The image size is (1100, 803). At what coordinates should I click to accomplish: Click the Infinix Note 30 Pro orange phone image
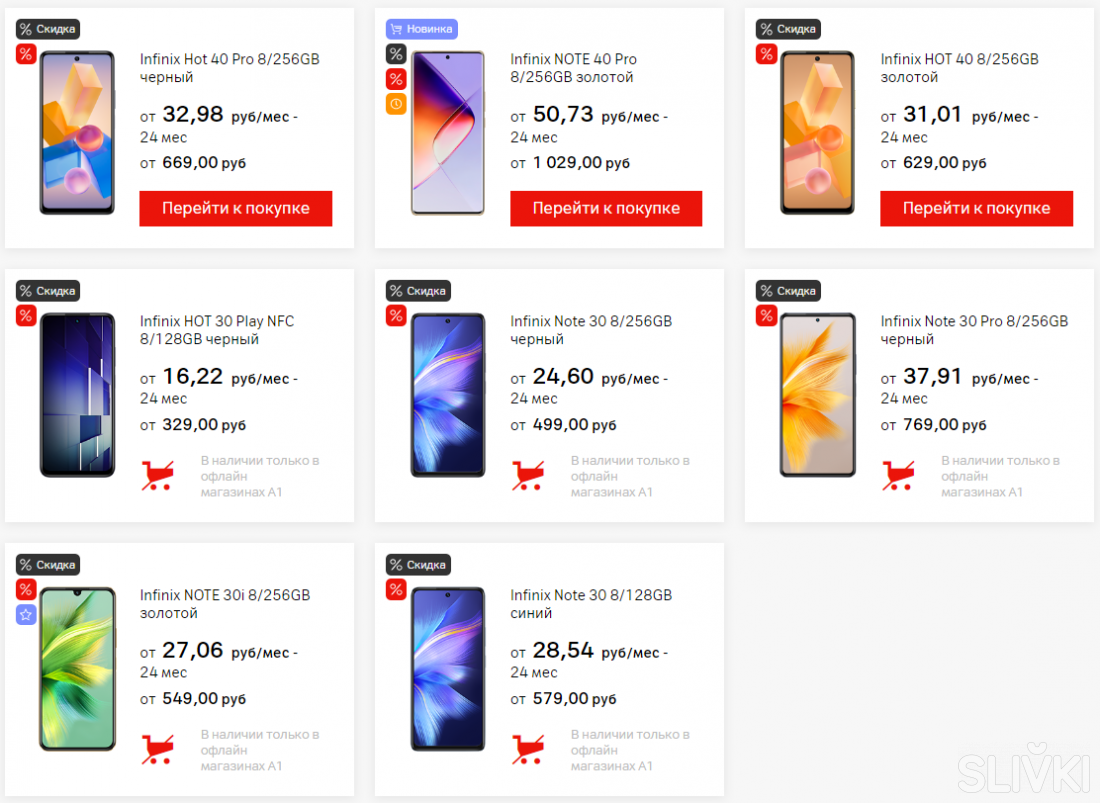pos(818,394)
